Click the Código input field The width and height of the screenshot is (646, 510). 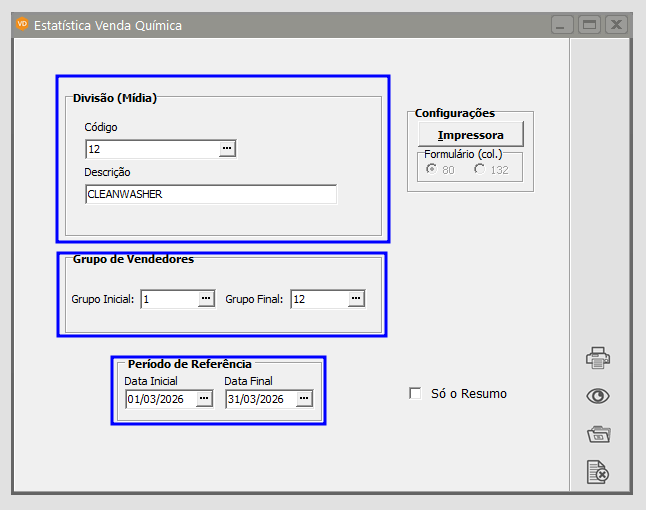[x=151, y=149]
